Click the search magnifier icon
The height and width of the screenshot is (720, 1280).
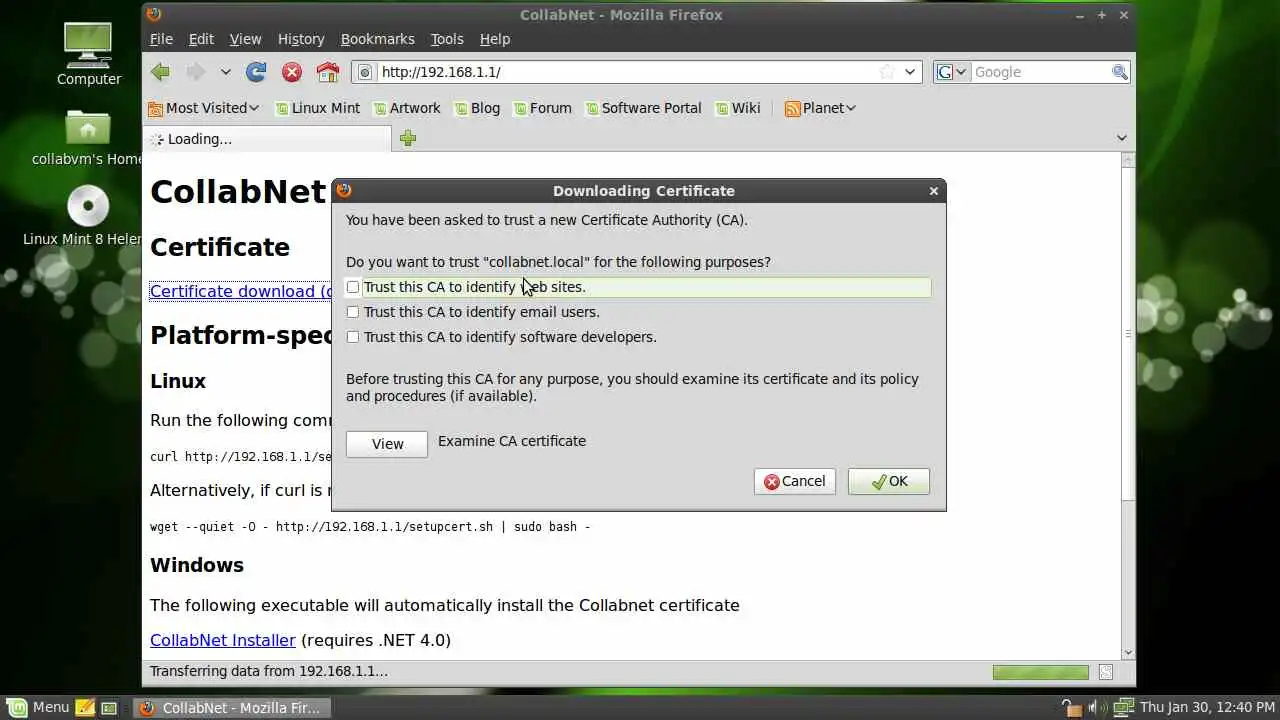pyautogui.click(x=1120, y=72)
